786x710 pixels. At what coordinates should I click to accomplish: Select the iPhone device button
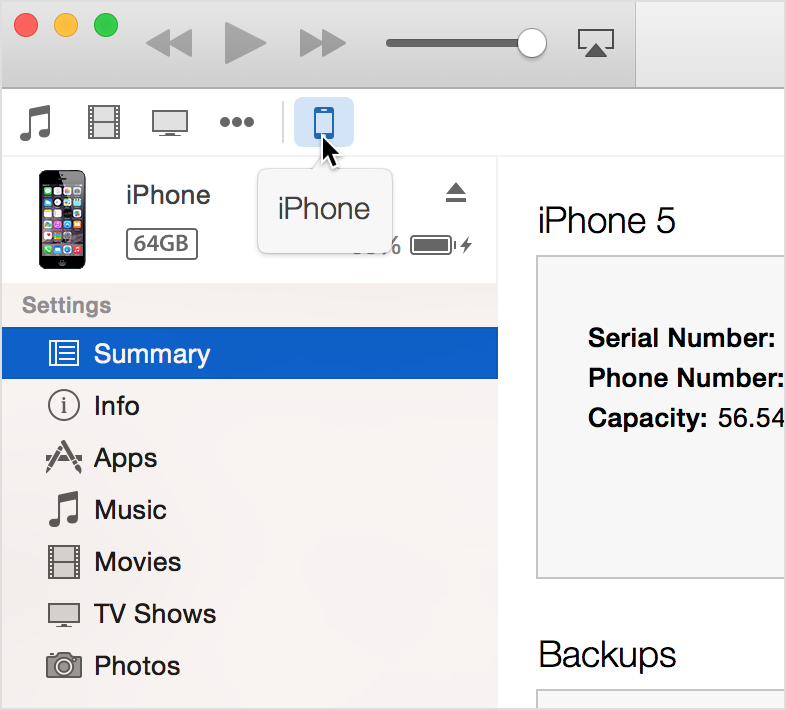323,122
